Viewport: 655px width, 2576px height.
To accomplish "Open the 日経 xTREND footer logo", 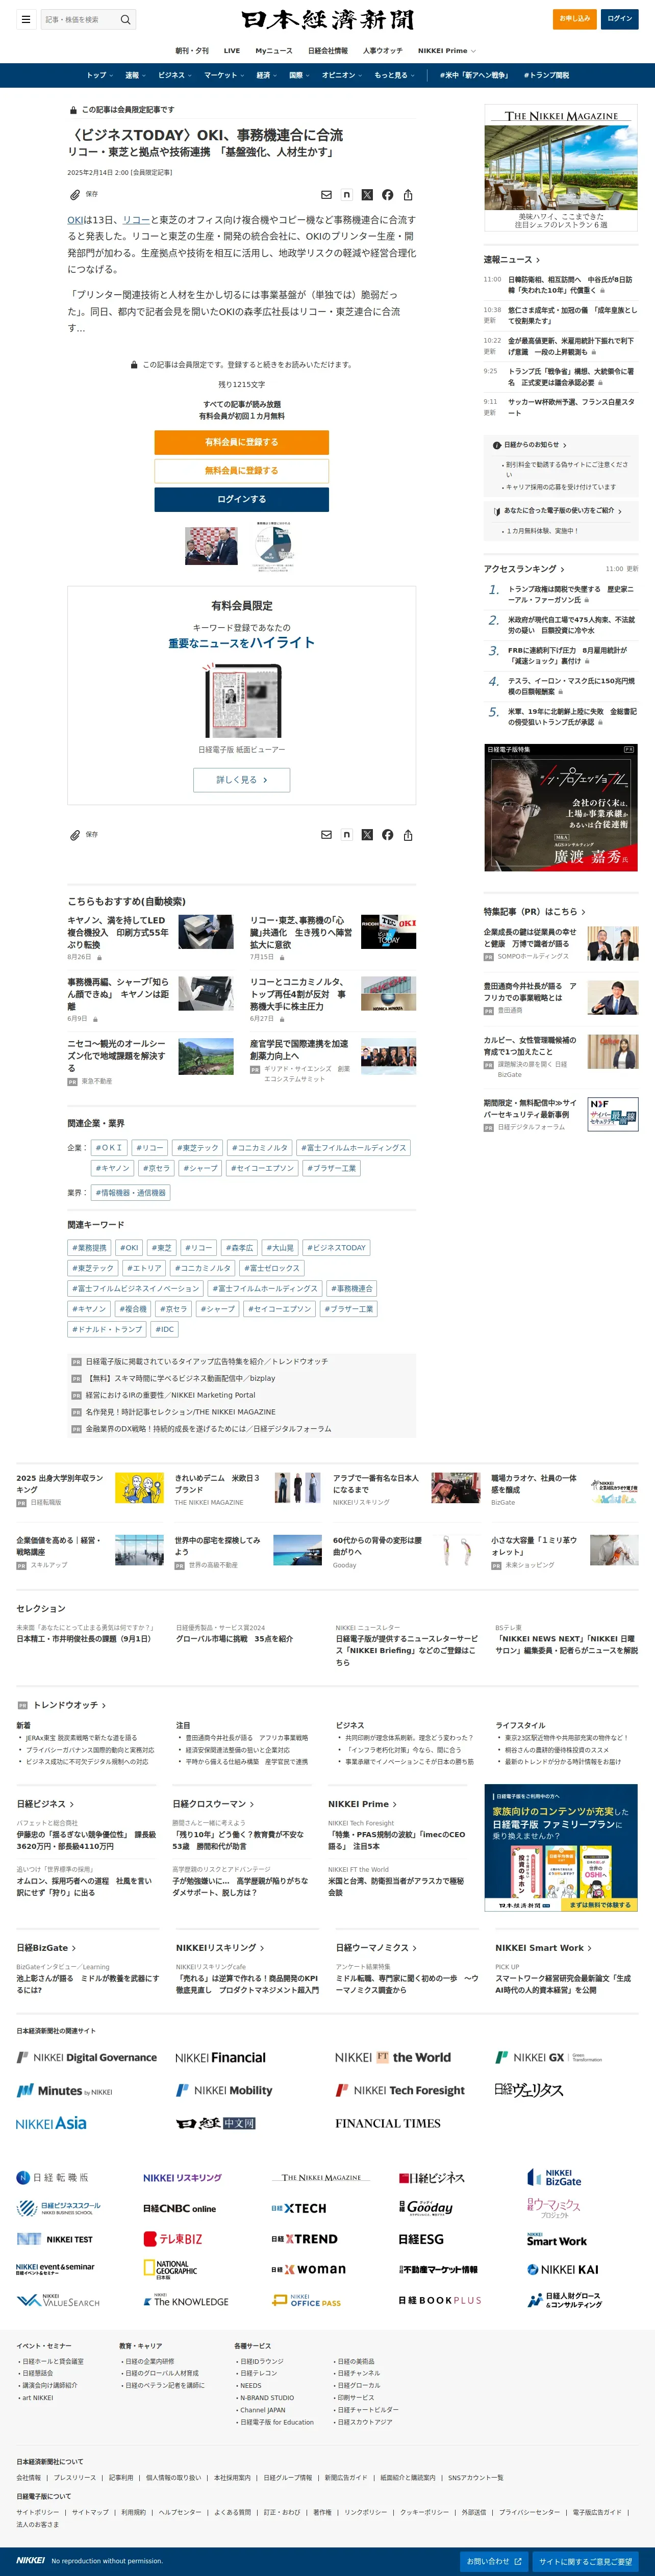I will [304, 2239].
